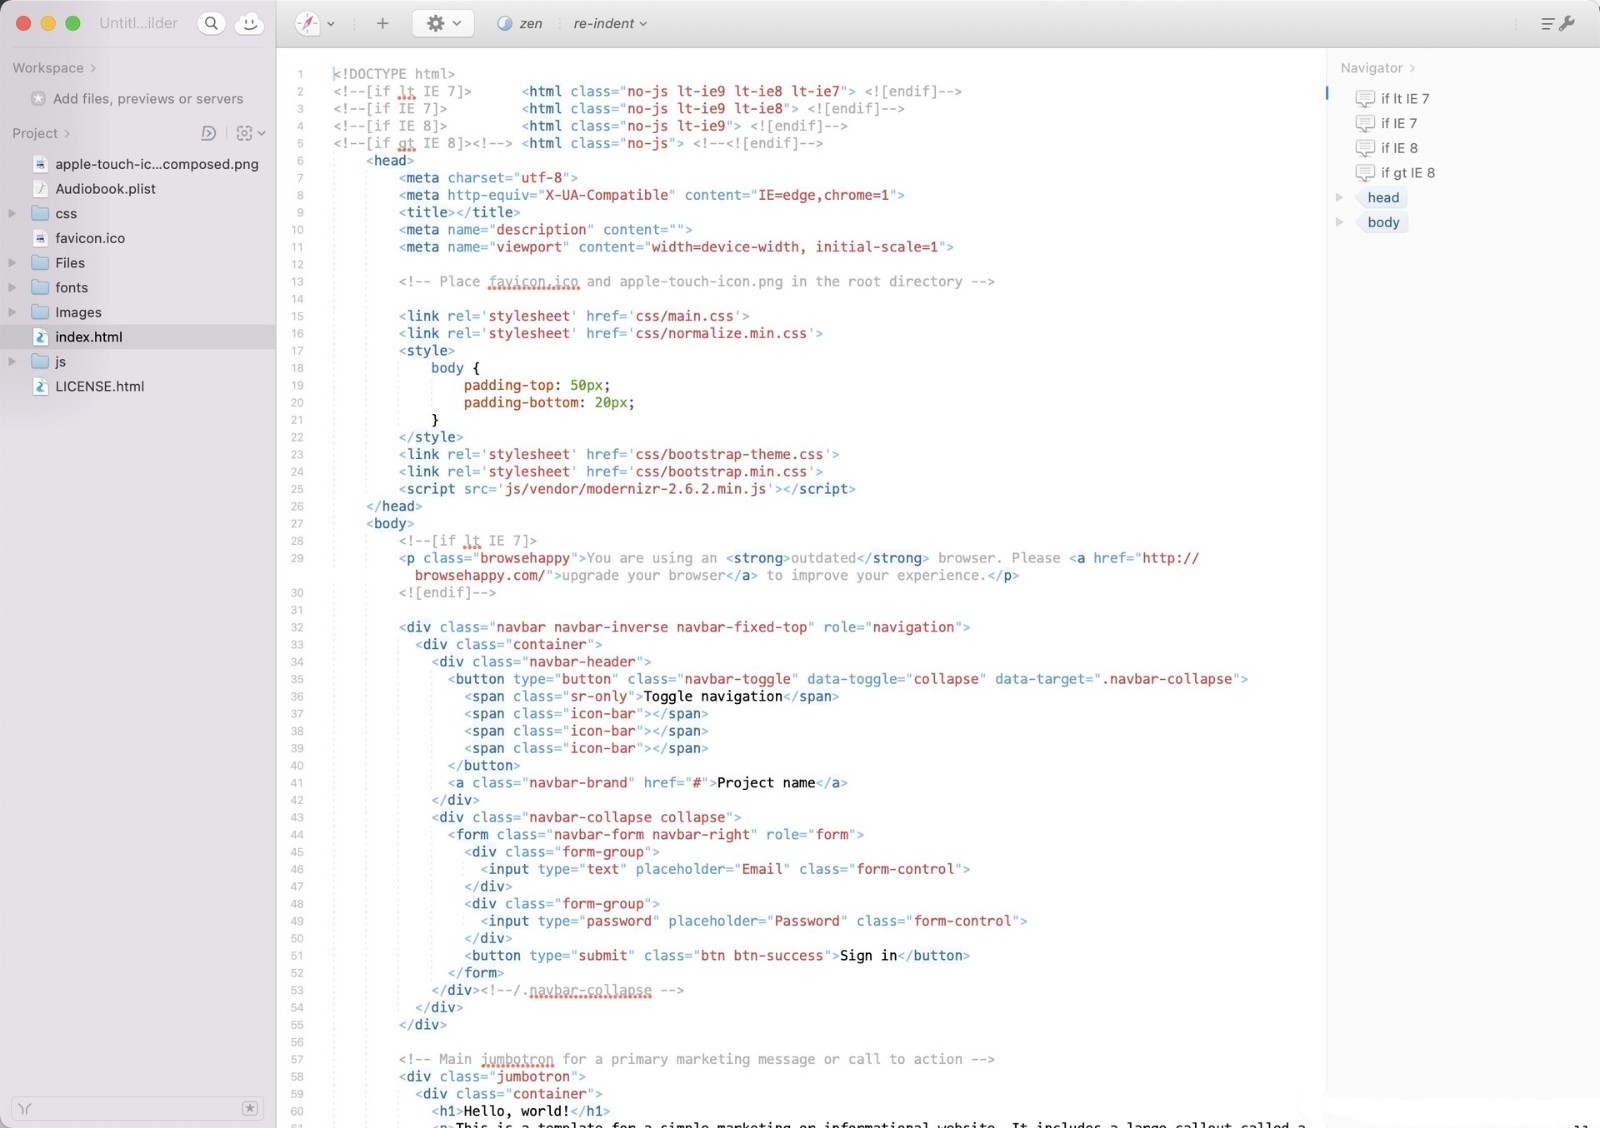This screenshot has height=1128, width=1600.
Task: Jump to 'if lt IE 7' comment
Action: pyautogui.click(x=1405, y=99)
